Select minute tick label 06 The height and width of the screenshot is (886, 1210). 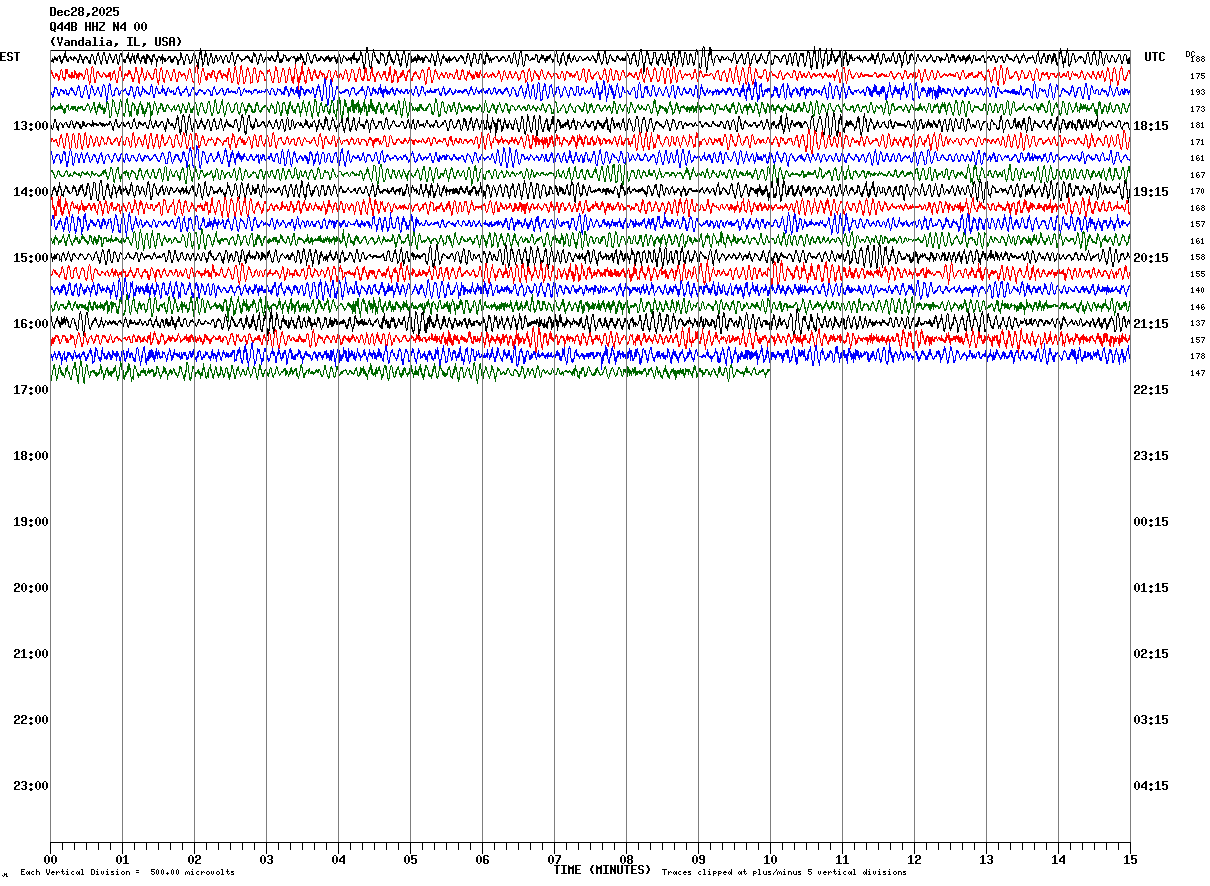(482, 860)
